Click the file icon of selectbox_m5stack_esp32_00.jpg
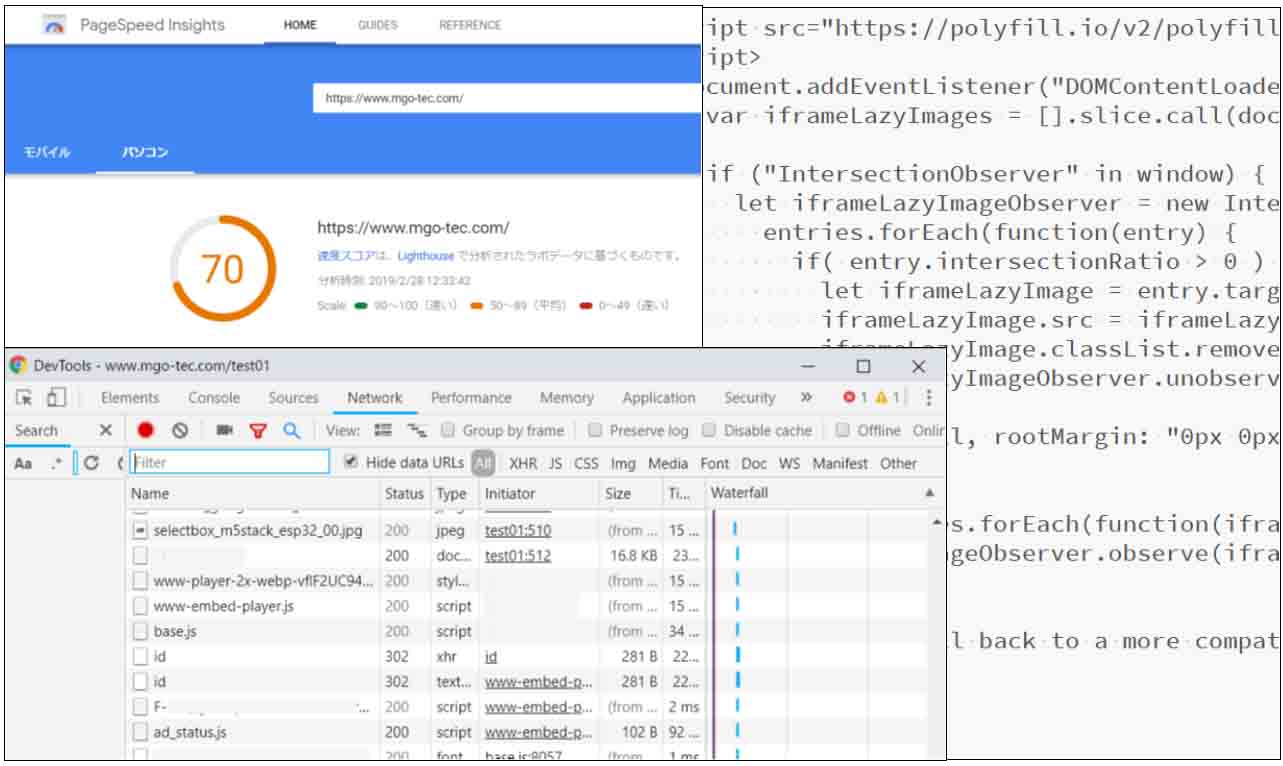1283x766 pixels. click(141, 531)
